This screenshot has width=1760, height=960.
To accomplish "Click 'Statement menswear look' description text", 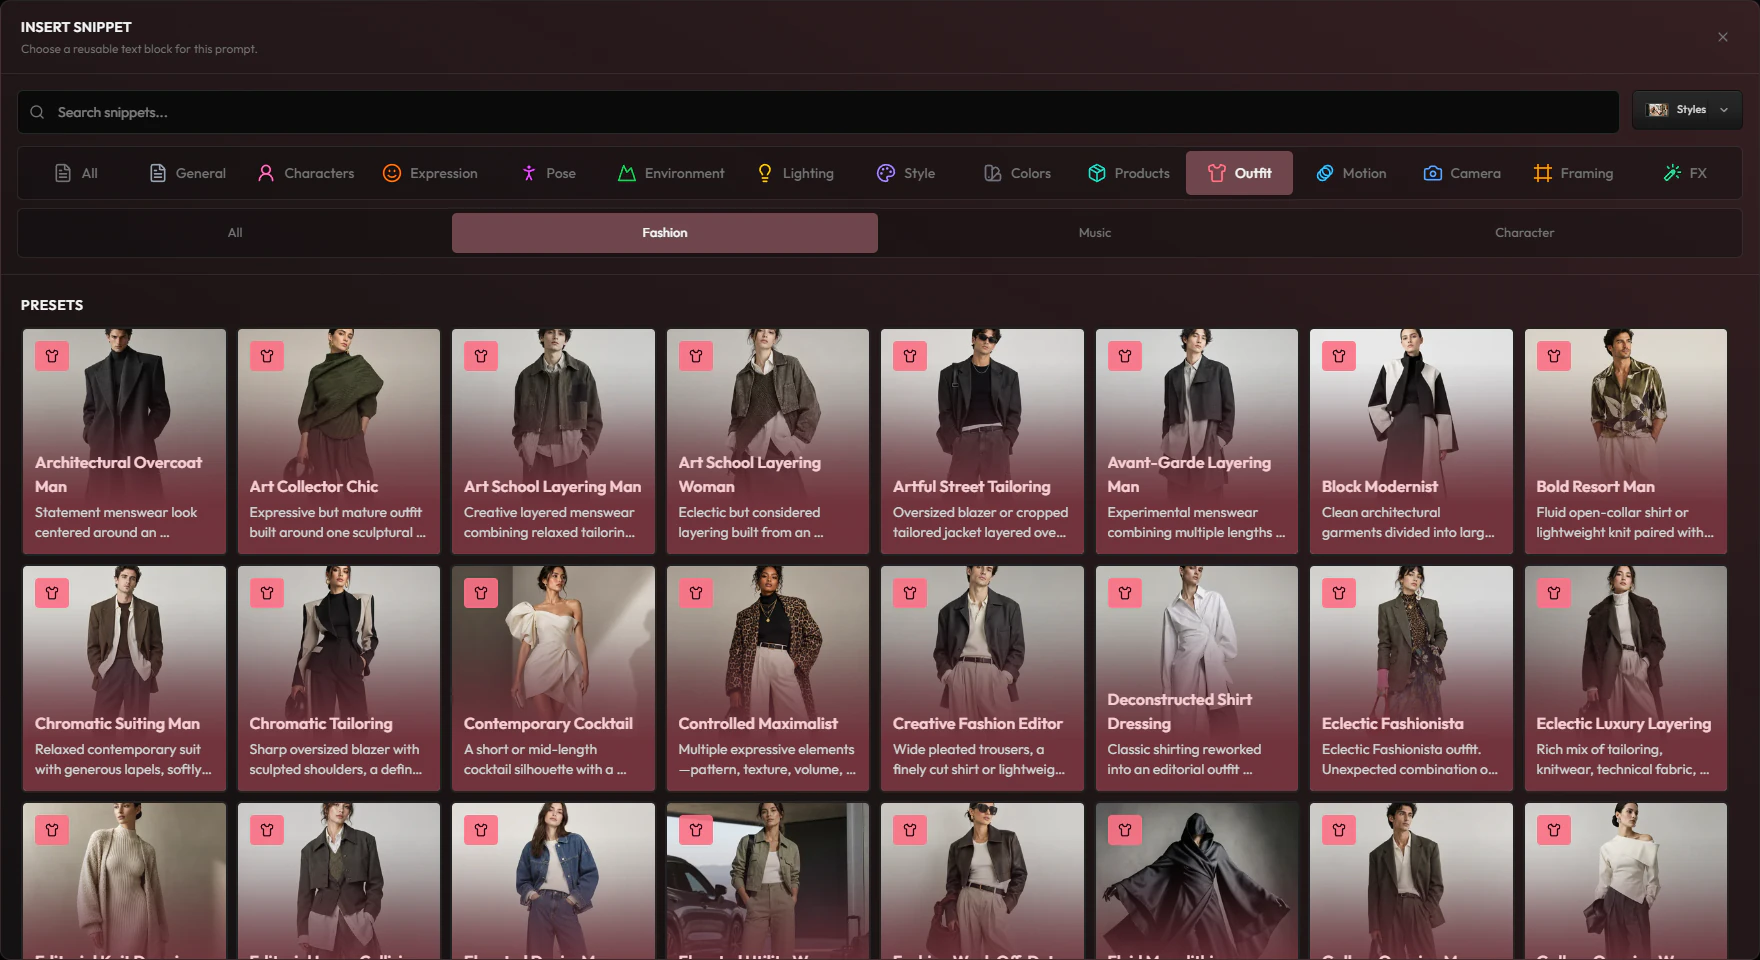I will click(116, 512).
